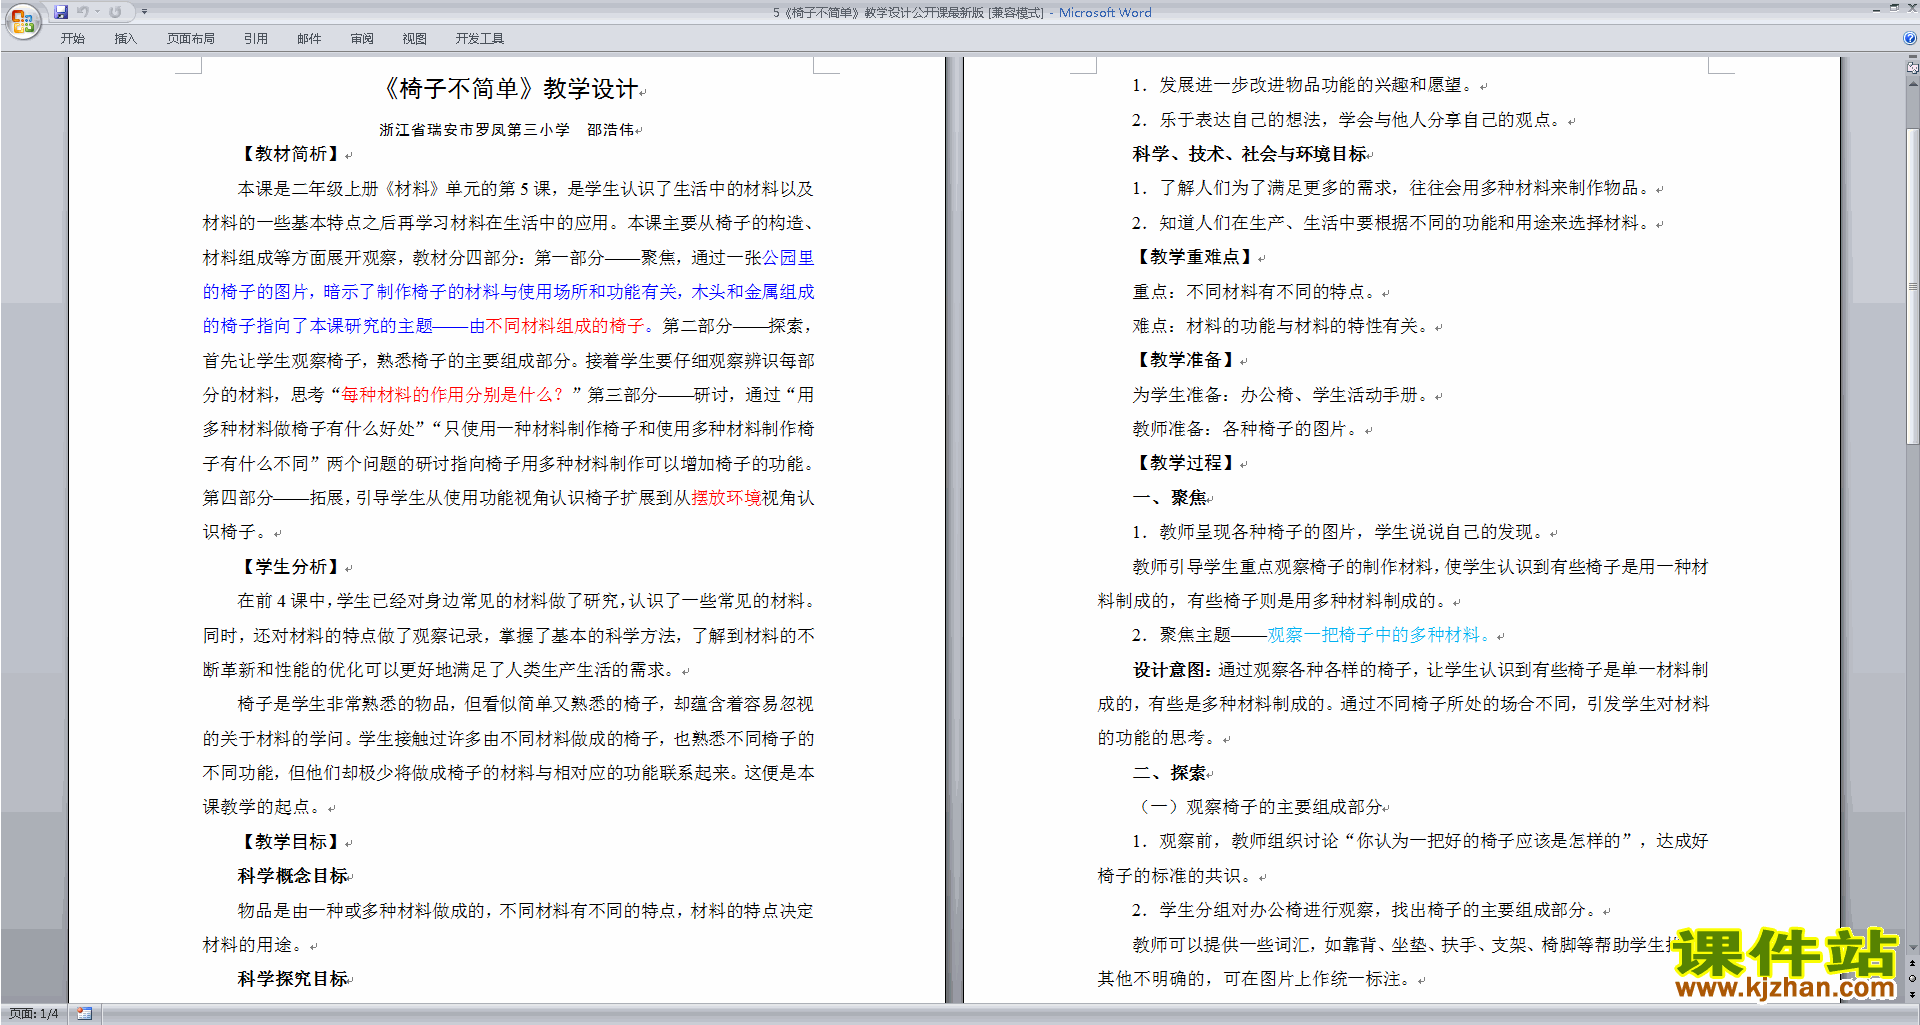The width and height of the screenshot is (1920, 1025).
Task: Open the 开发工具 tab
Action: click(480, 39)
